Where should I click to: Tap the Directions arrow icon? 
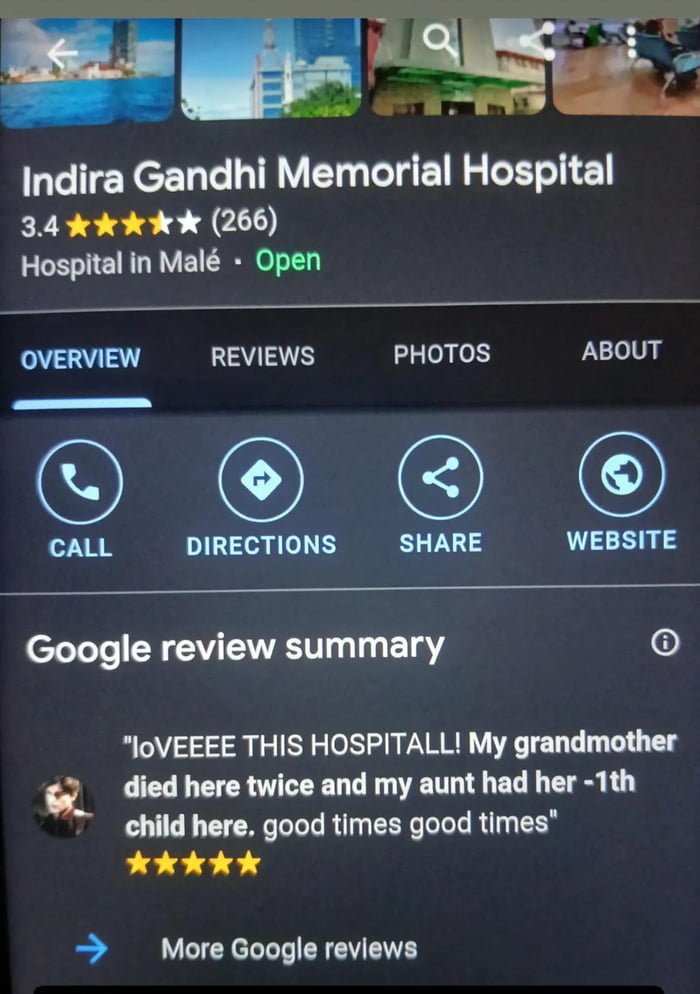[261, 479]
